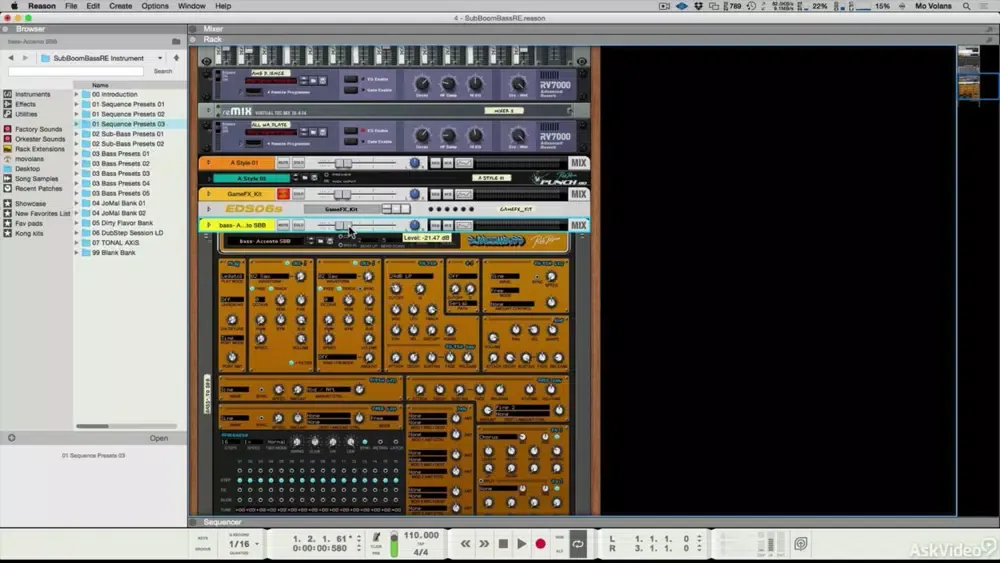Solo the GameFX_Kit mix channel
The height and width of the screenshot is (563, 1000).
pyautogui.click(x=298, y=194)
